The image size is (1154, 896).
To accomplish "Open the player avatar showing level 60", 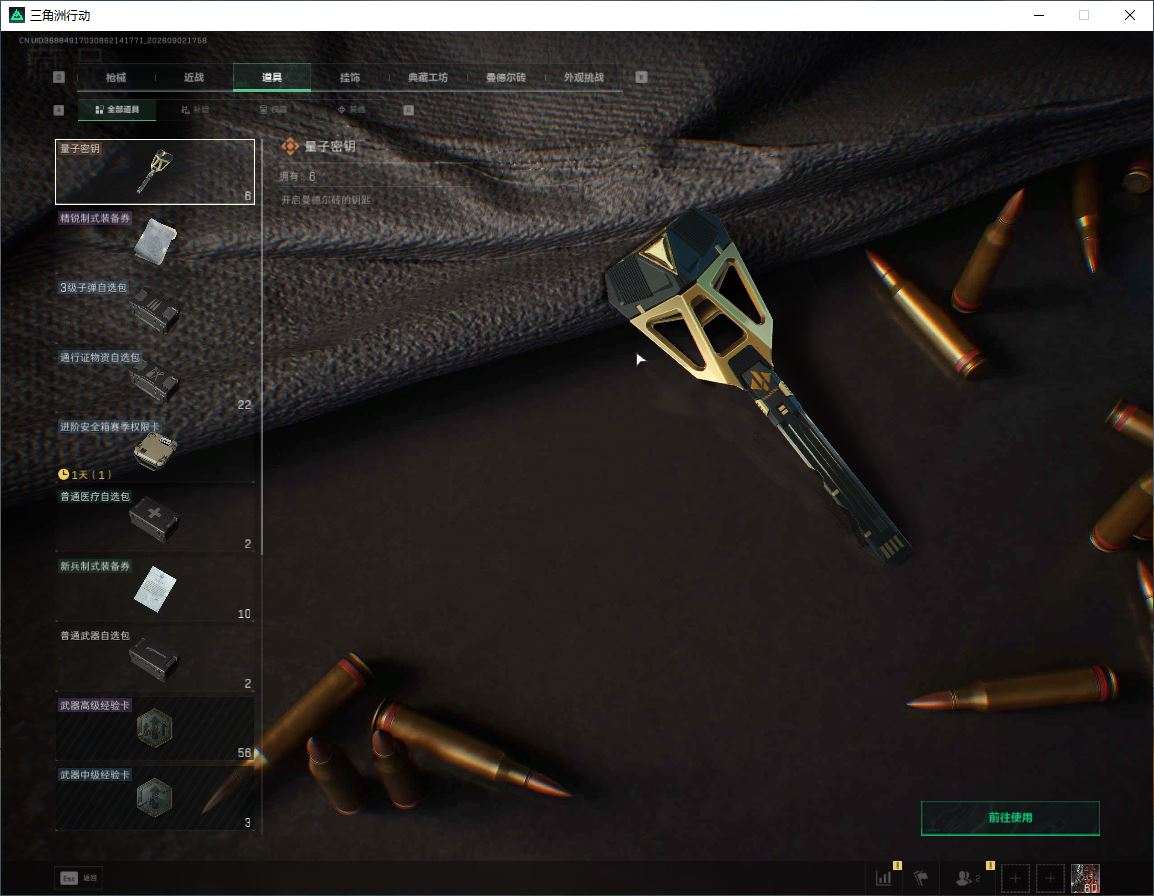I will click(x=1086, y=878).
